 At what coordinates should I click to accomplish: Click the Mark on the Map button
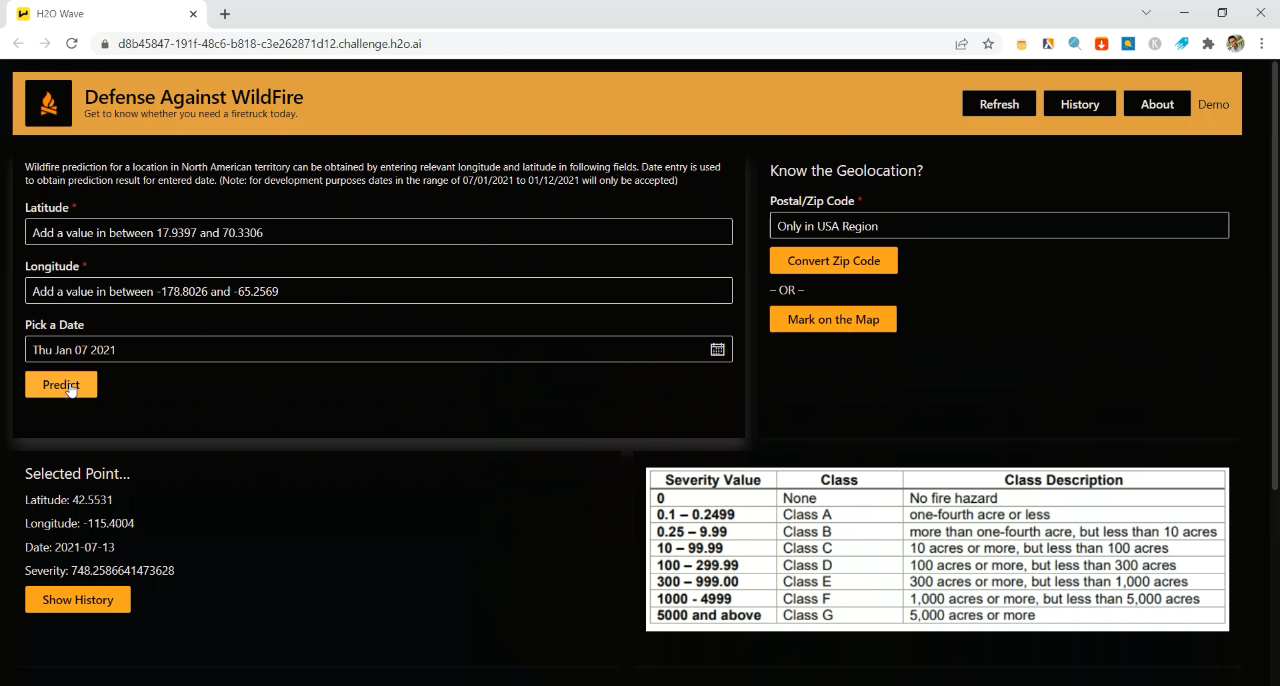point(833,319)
